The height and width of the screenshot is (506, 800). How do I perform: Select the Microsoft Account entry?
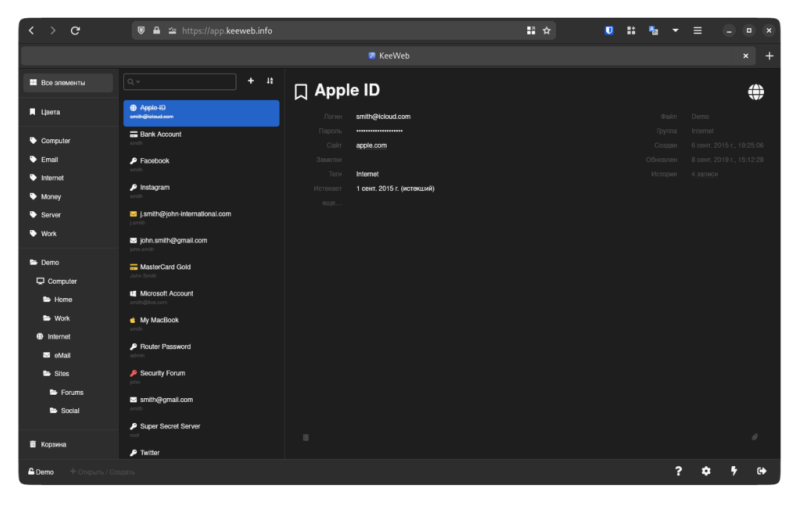[201, 298]
